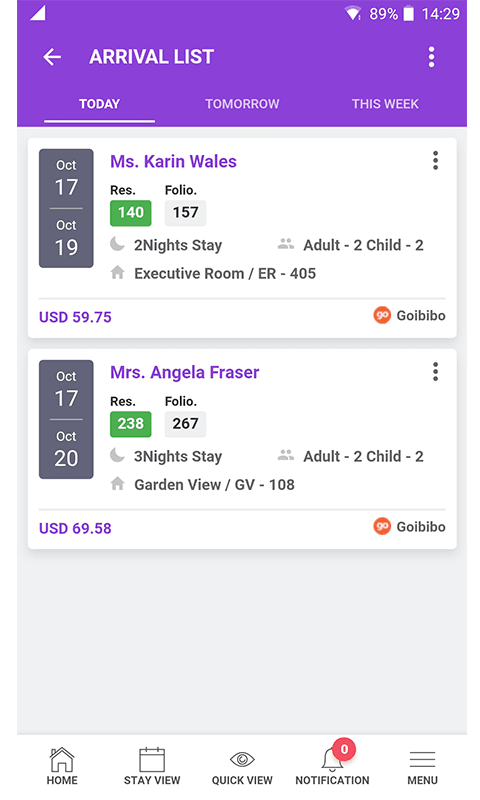Tap folio number 267

click(185, 424)
